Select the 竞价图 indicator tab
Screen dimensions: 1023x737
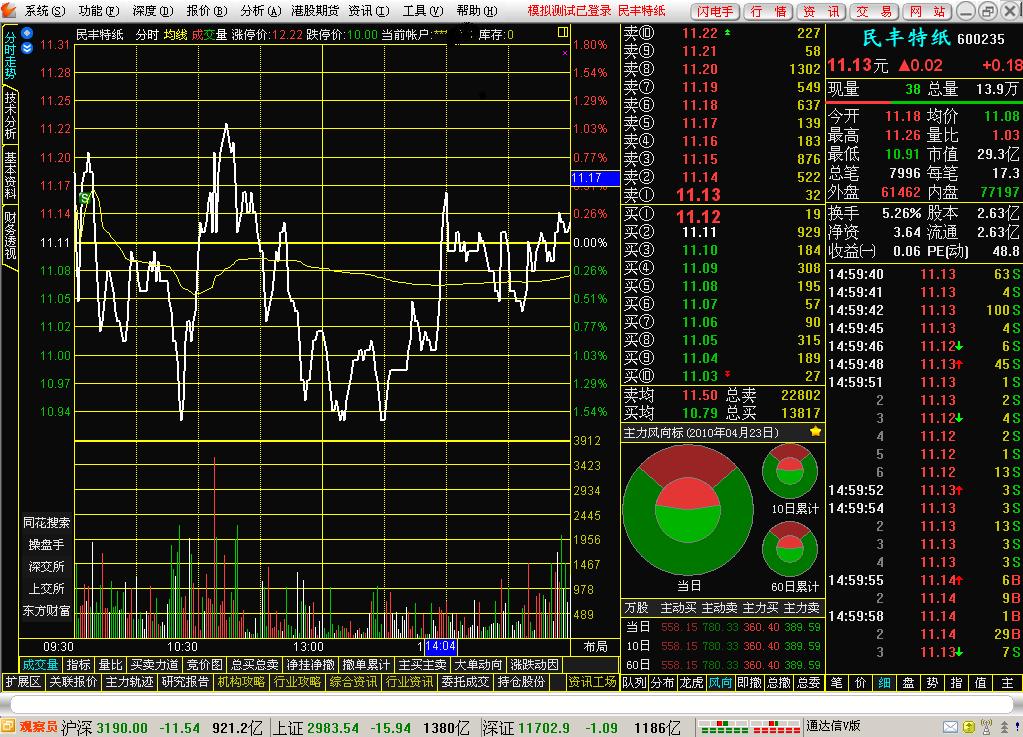pyautogui.click(x=204, y=665)
